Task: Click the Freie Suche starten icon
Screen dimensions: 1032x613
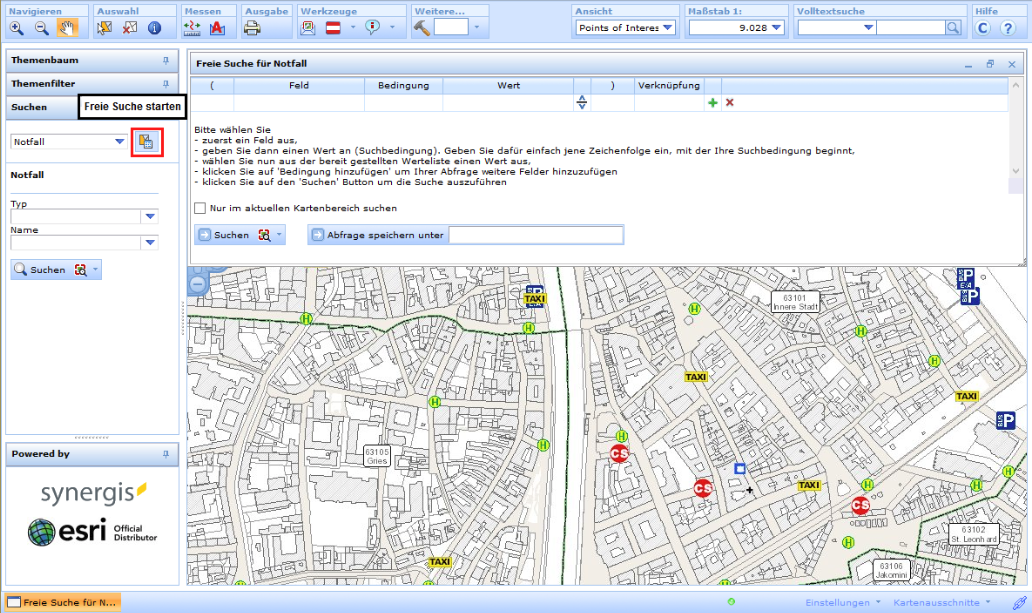Action: [x=145, y=141]
